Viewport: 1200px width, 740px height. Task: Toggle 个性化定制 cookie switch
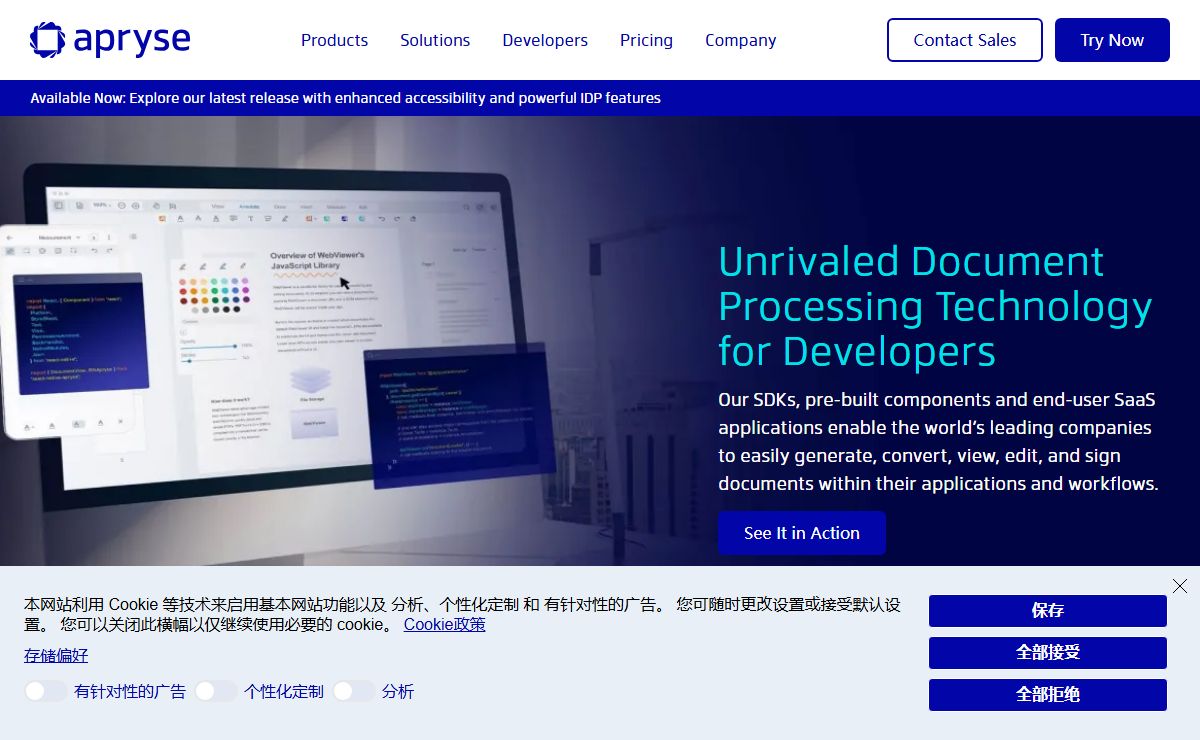(216, 691)
